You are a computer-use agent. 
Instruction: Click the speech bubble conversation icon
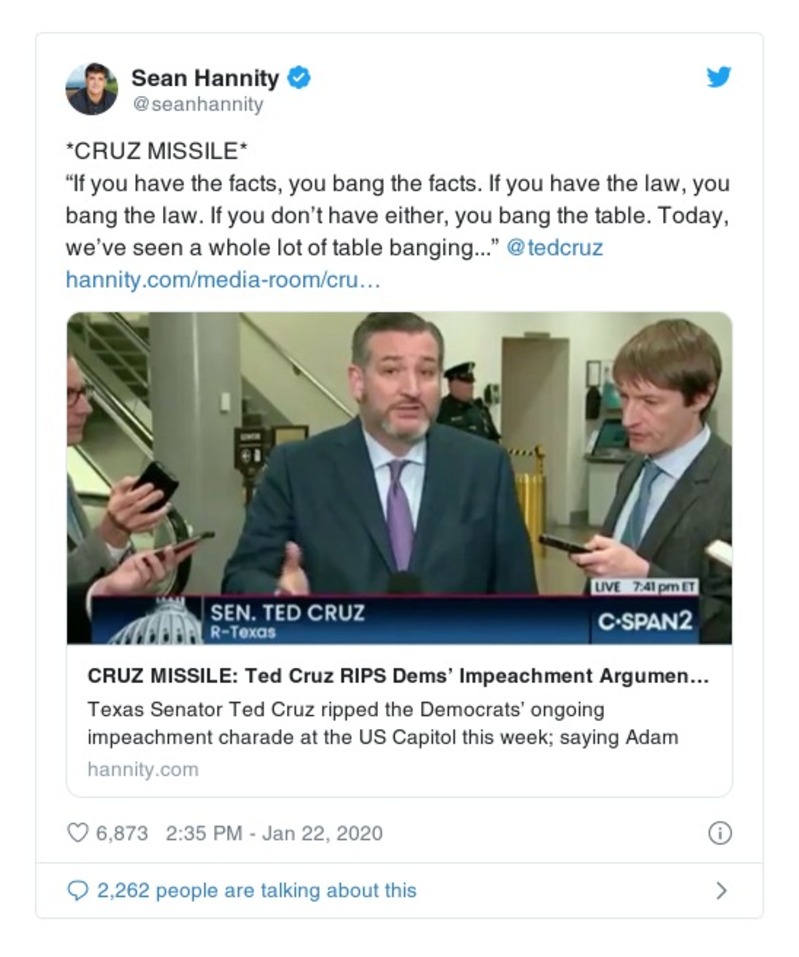[x=78, y=890]
